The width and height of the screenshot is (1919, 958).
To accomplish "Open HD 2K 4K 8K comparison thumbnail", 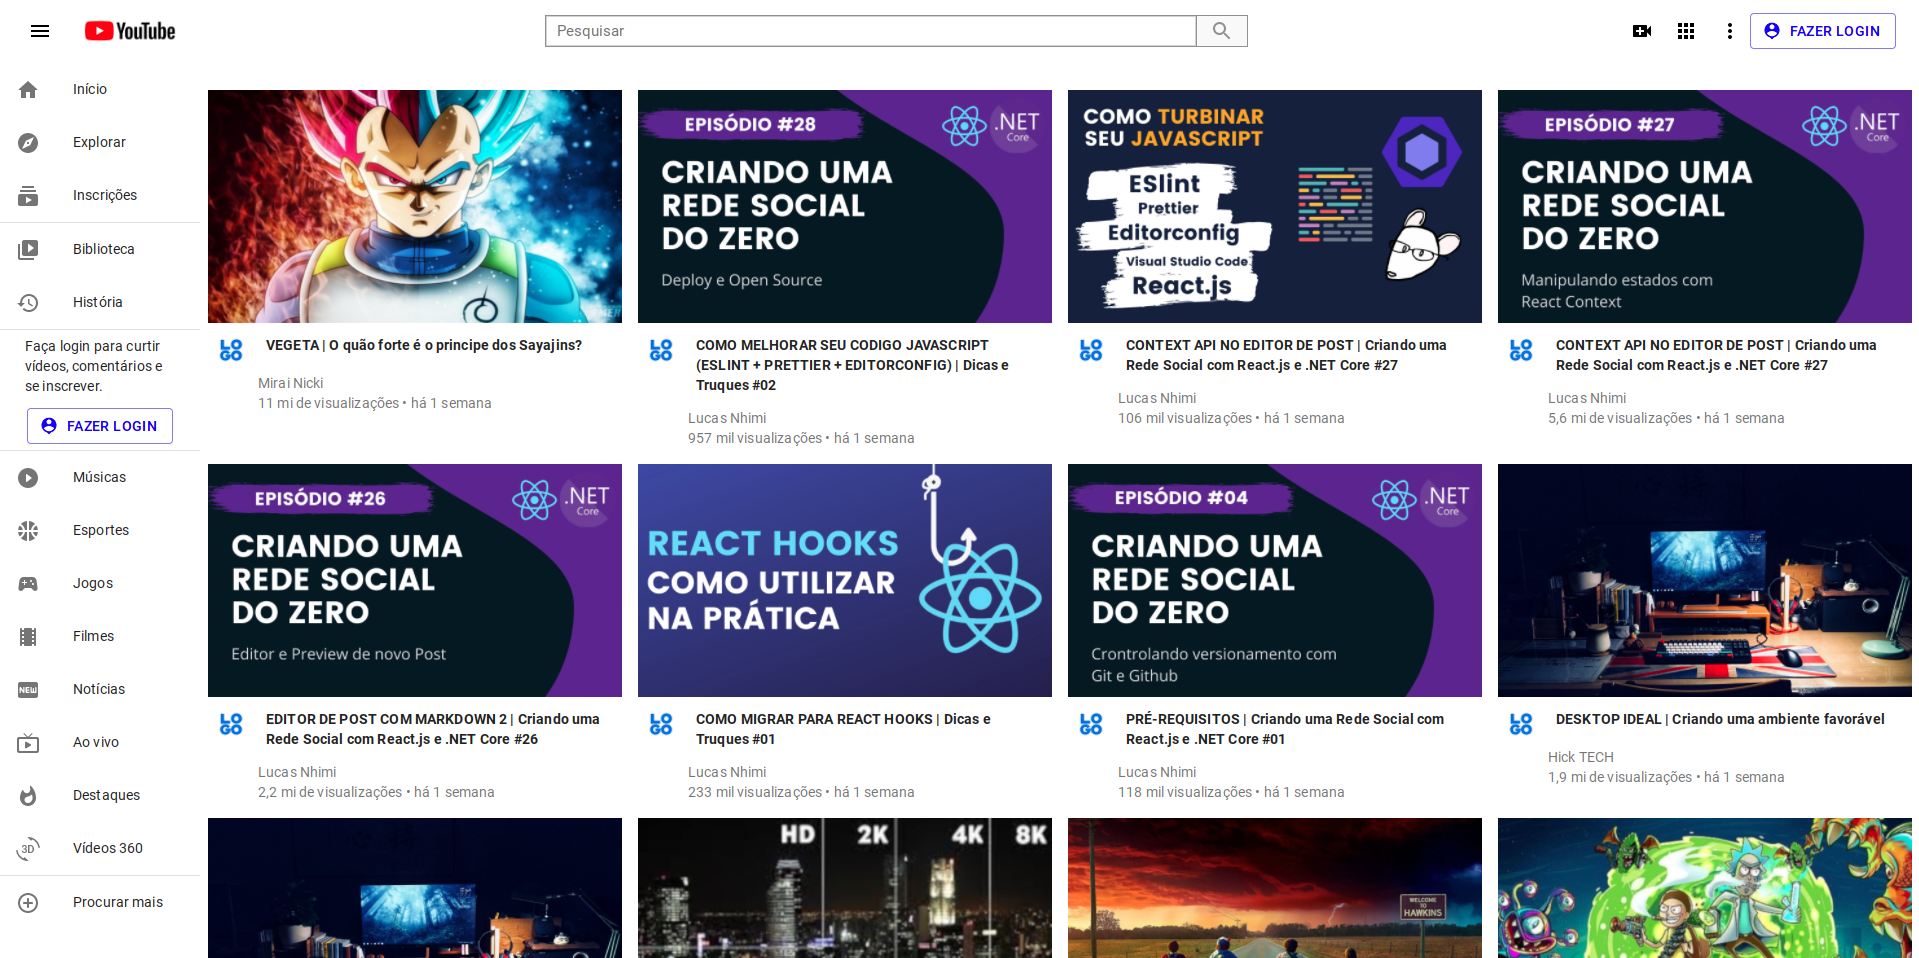I will pos(845,888).
